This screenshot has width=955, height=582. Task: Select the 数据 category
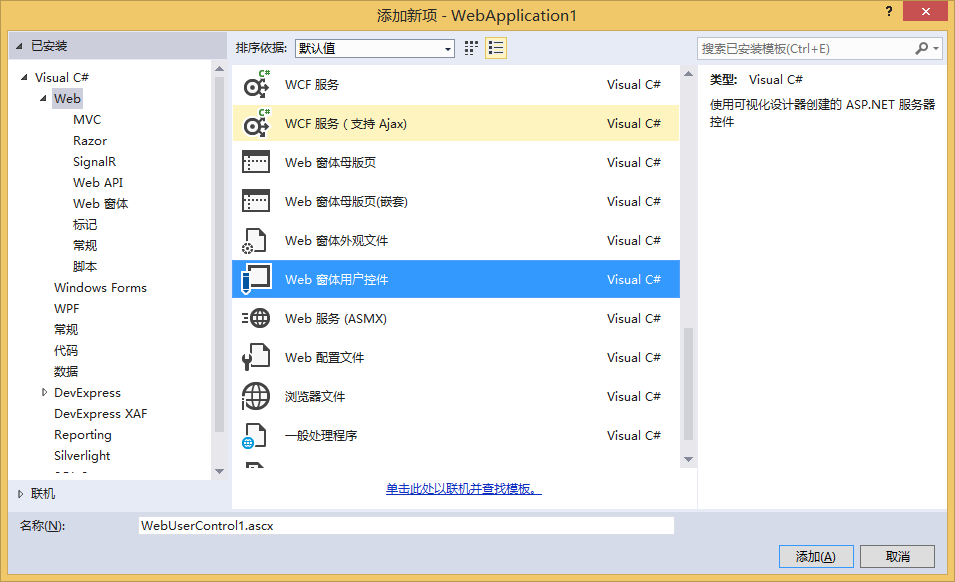coord(66,371)
